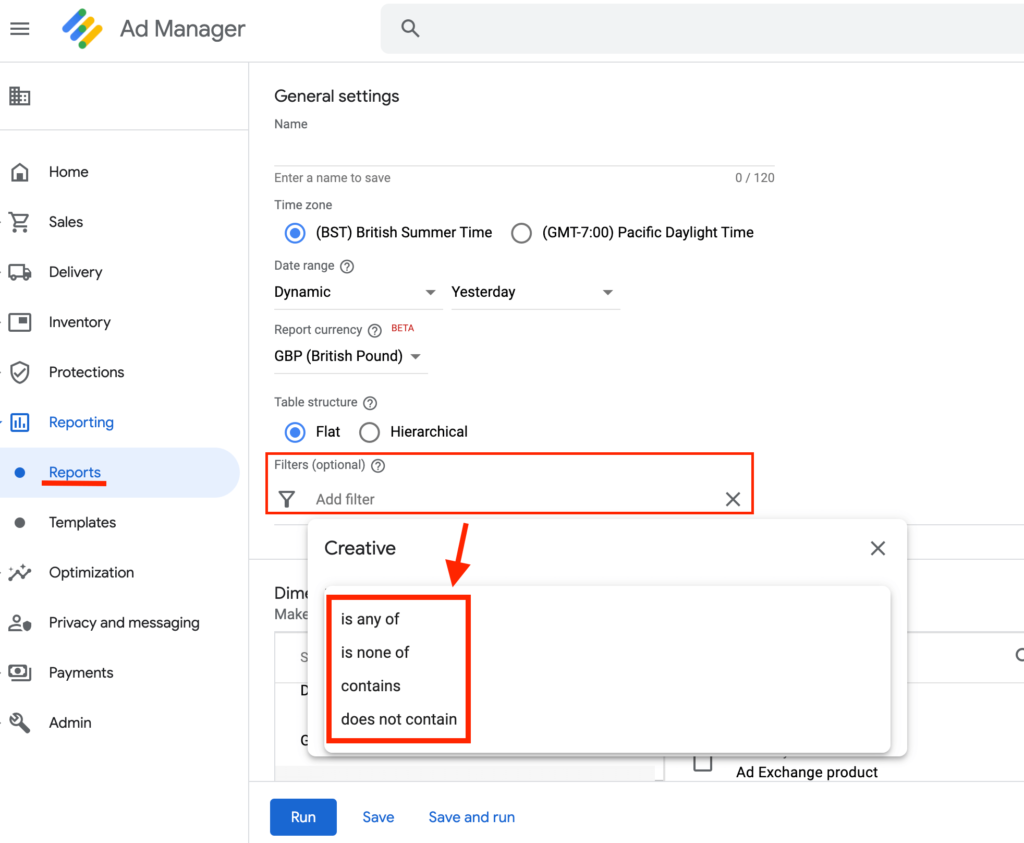Open the Delivery section
This screenshot has height=843, width=1024.
[75, 271]
